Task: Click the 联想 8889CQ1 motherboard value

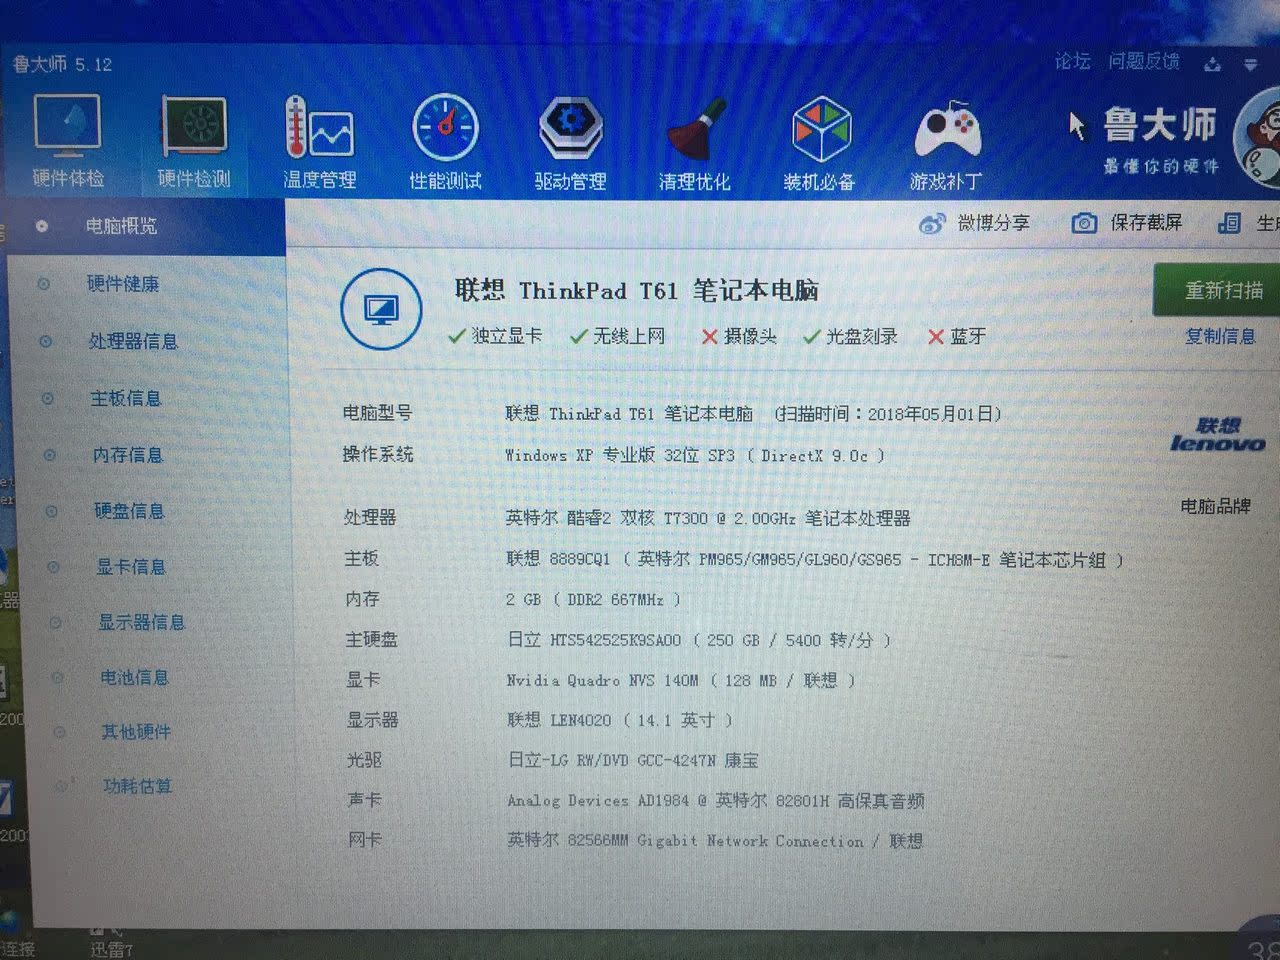Action: [815, 560]
